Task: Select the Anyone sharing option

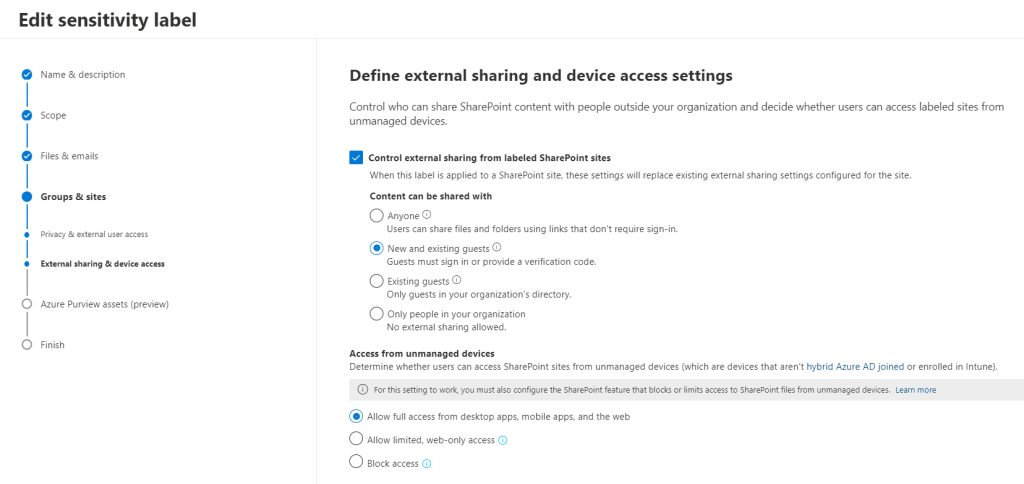Action: tap(376, 216)
